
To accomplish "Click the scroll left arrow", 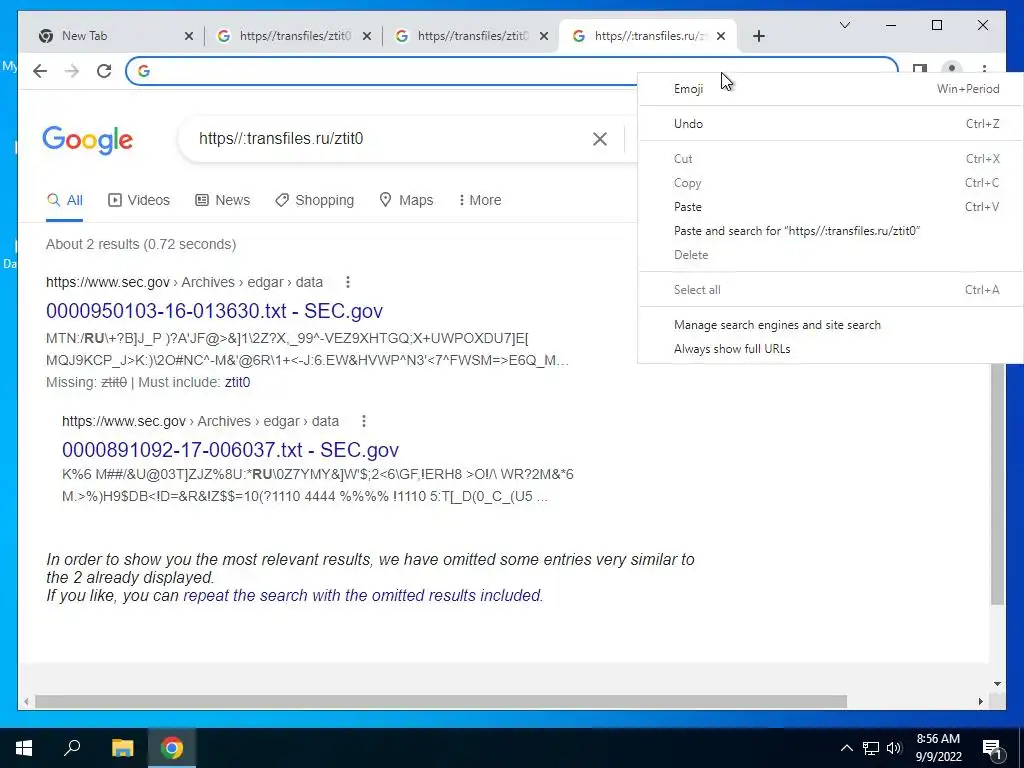I will click(25, 702).
